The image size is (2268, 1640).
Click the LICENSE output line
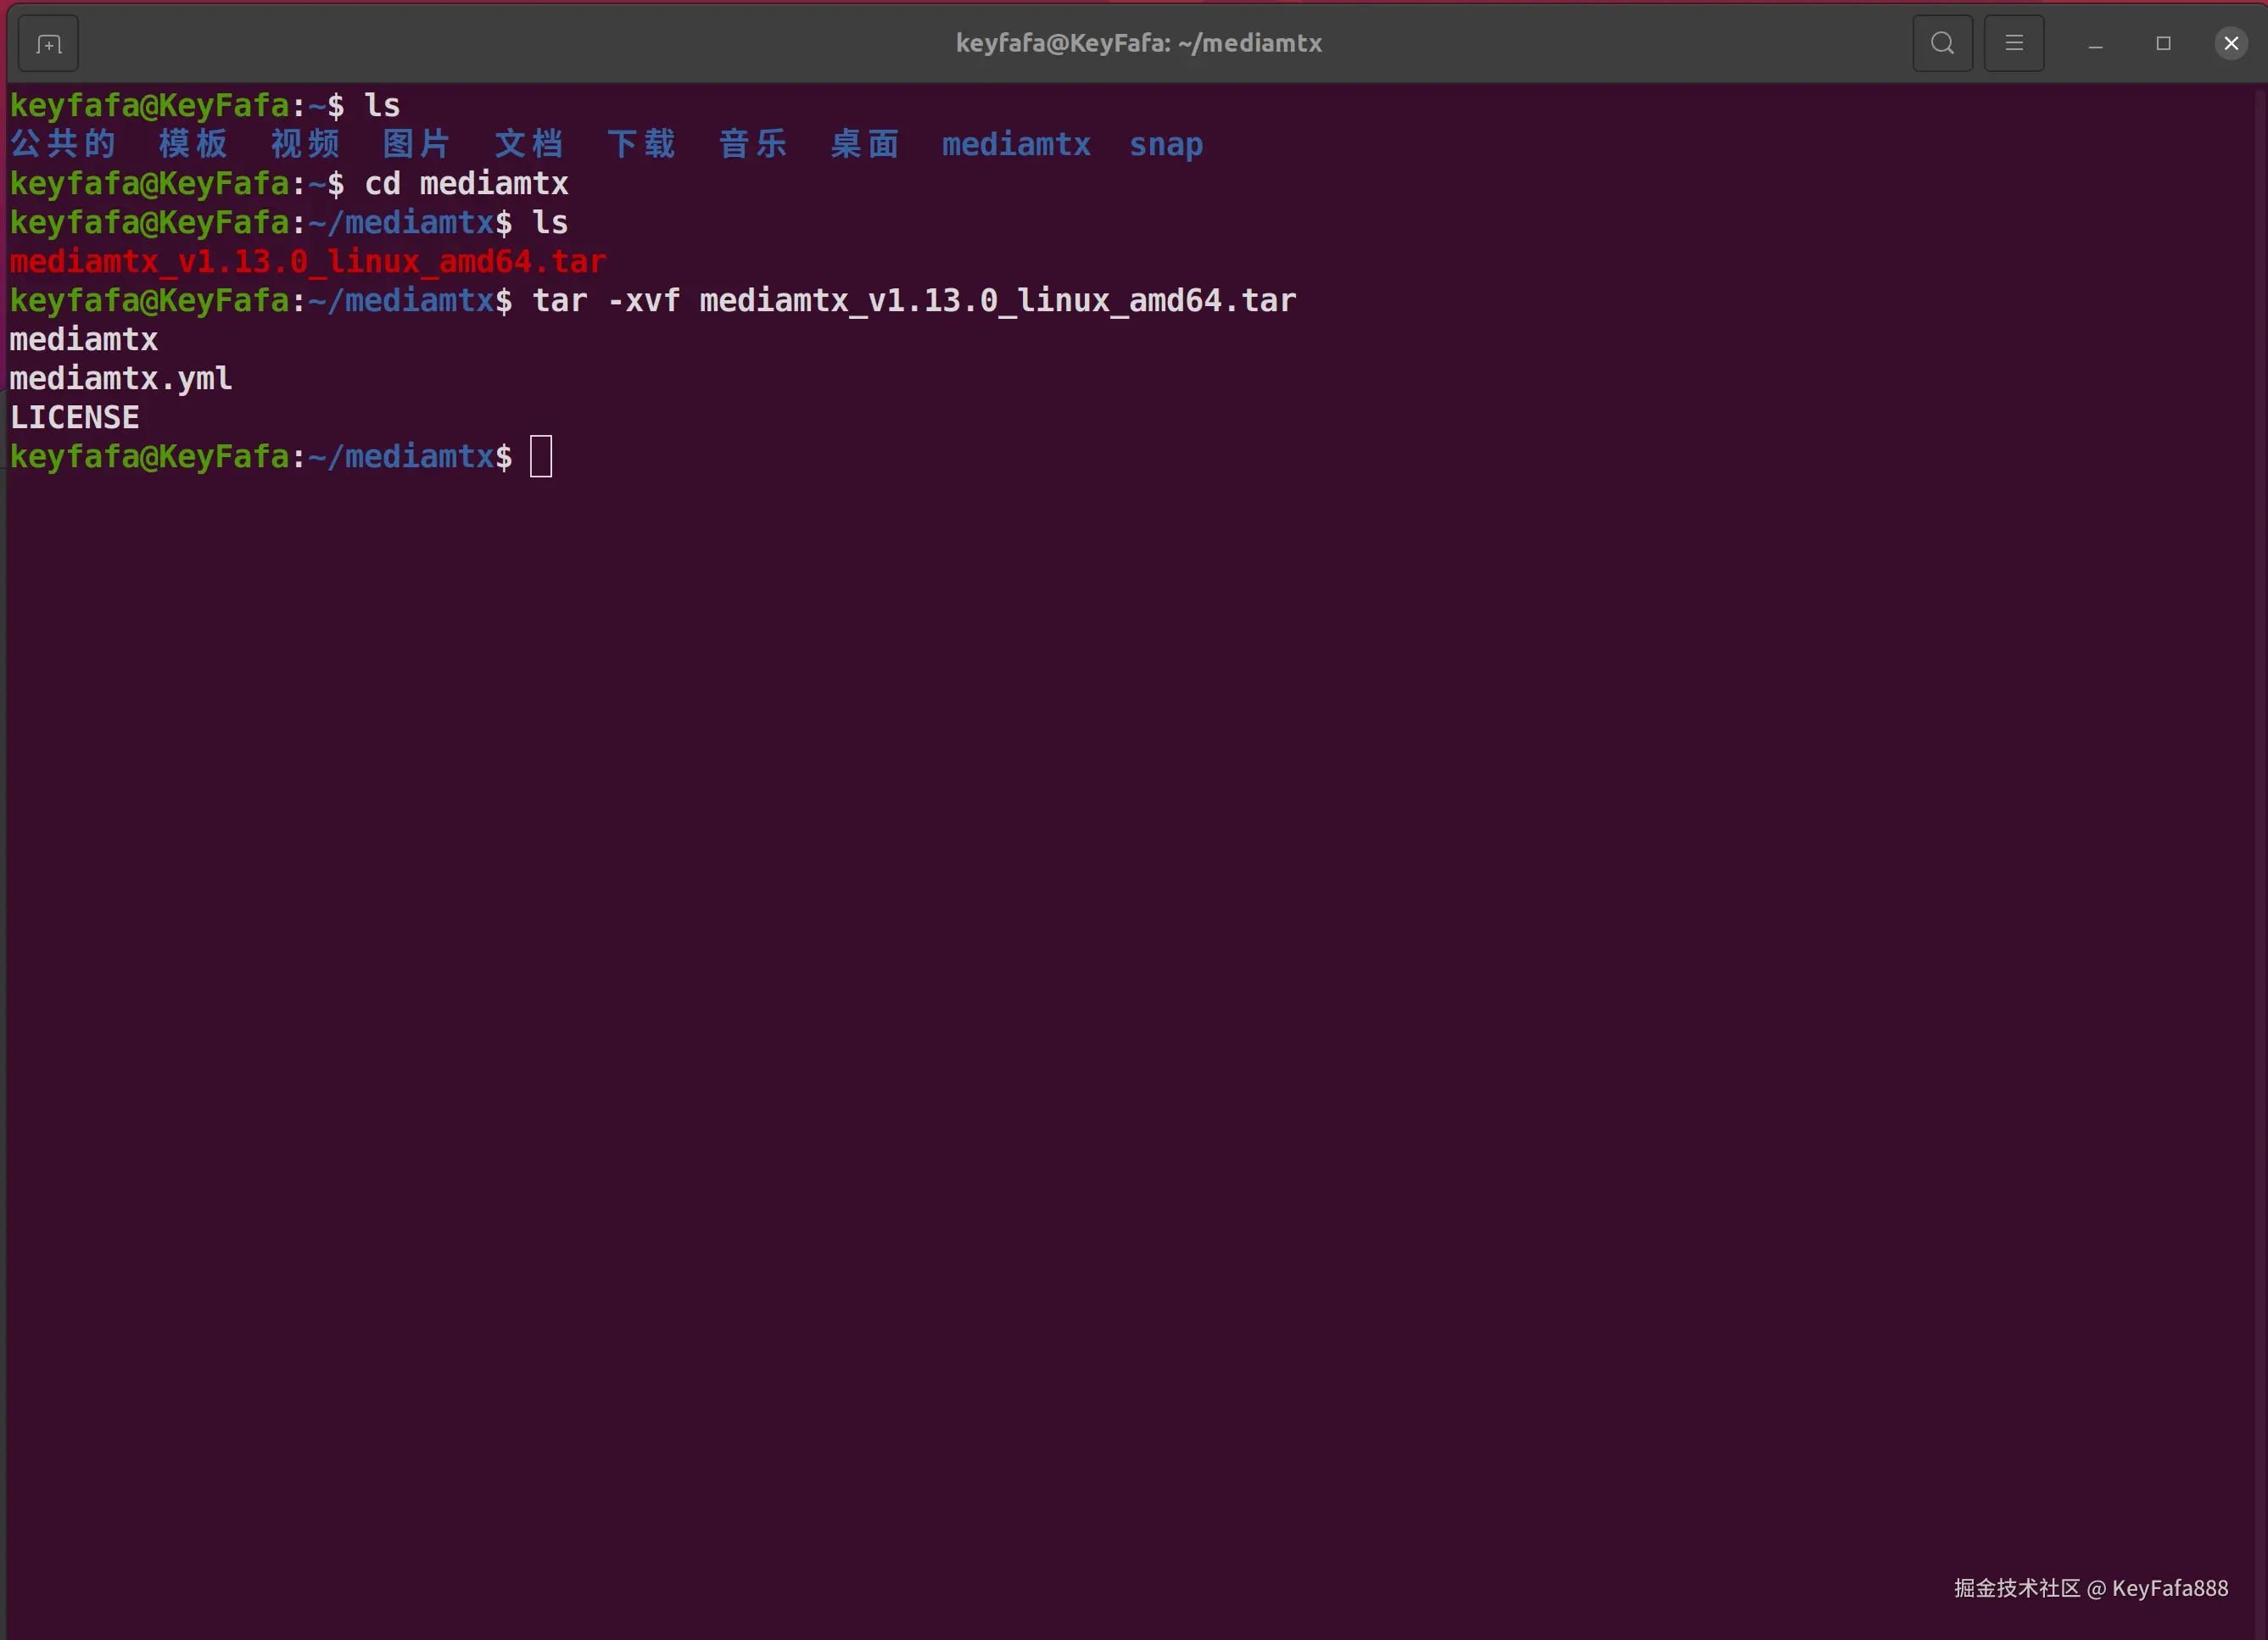[x=75, y=418]
